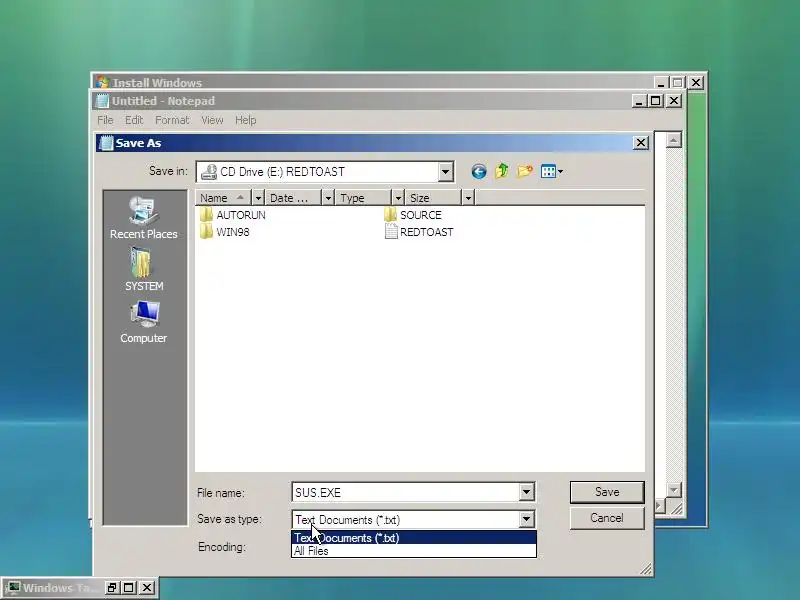The image size is (800, 600).
Task: Choose All Files from type list
Action: 414,551
